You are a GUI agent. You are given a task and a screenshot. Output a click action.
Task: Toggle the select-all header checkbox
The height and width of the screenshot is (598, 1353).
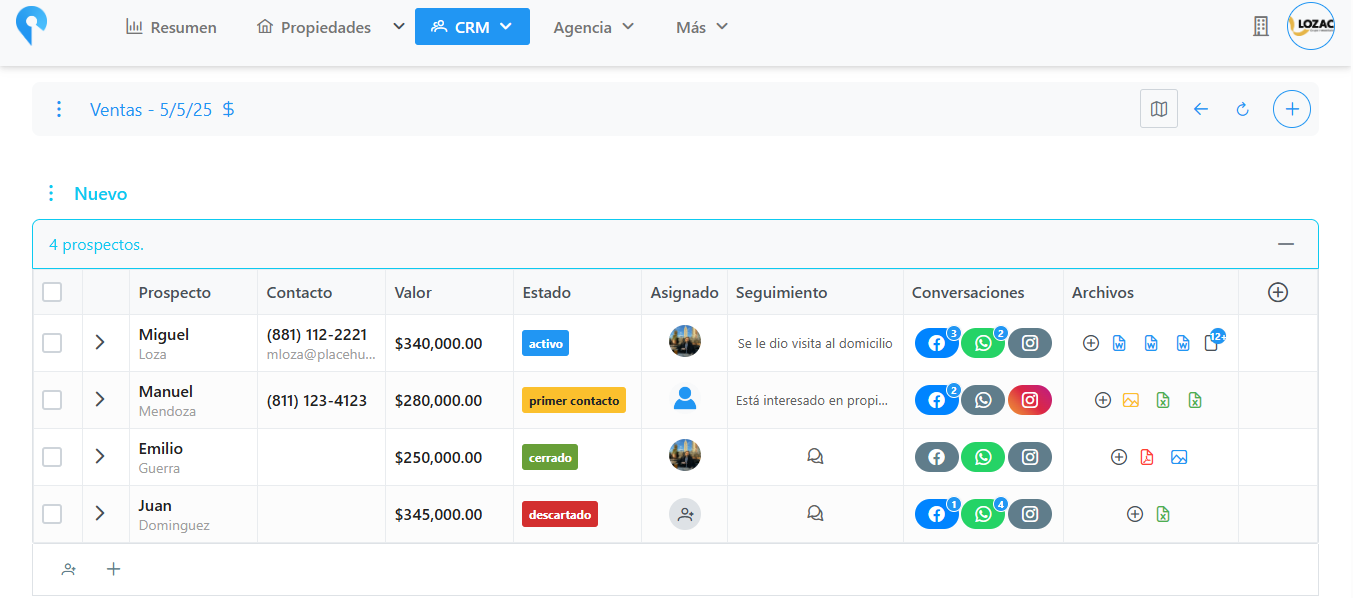click(52, 292)
